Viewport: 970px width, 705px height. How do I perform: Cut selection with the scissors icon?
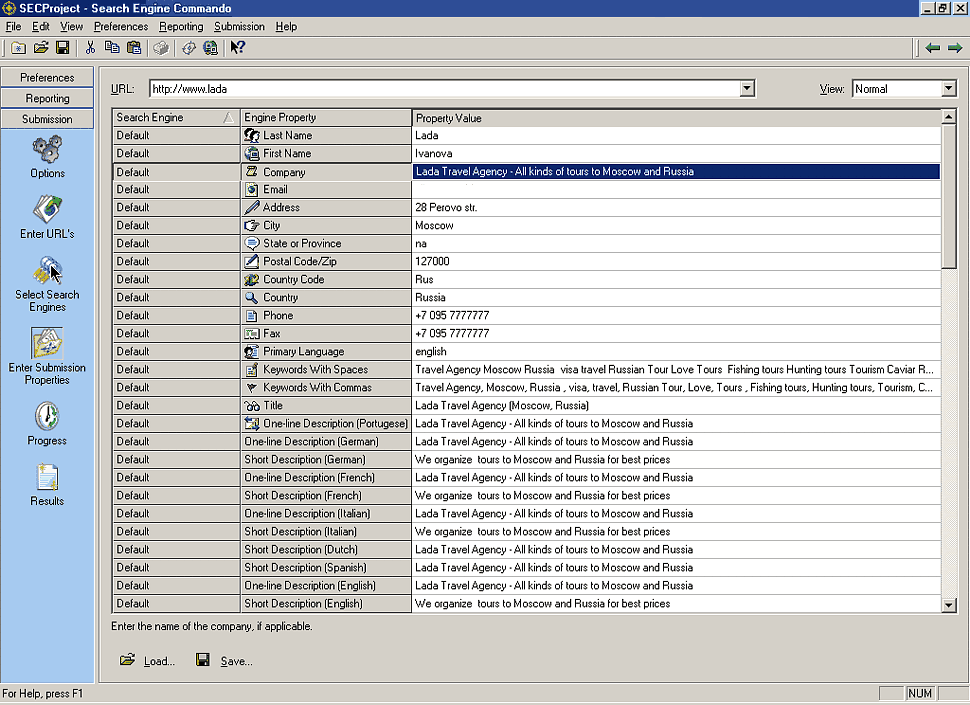pyautogui.click(x=90, y=48)
